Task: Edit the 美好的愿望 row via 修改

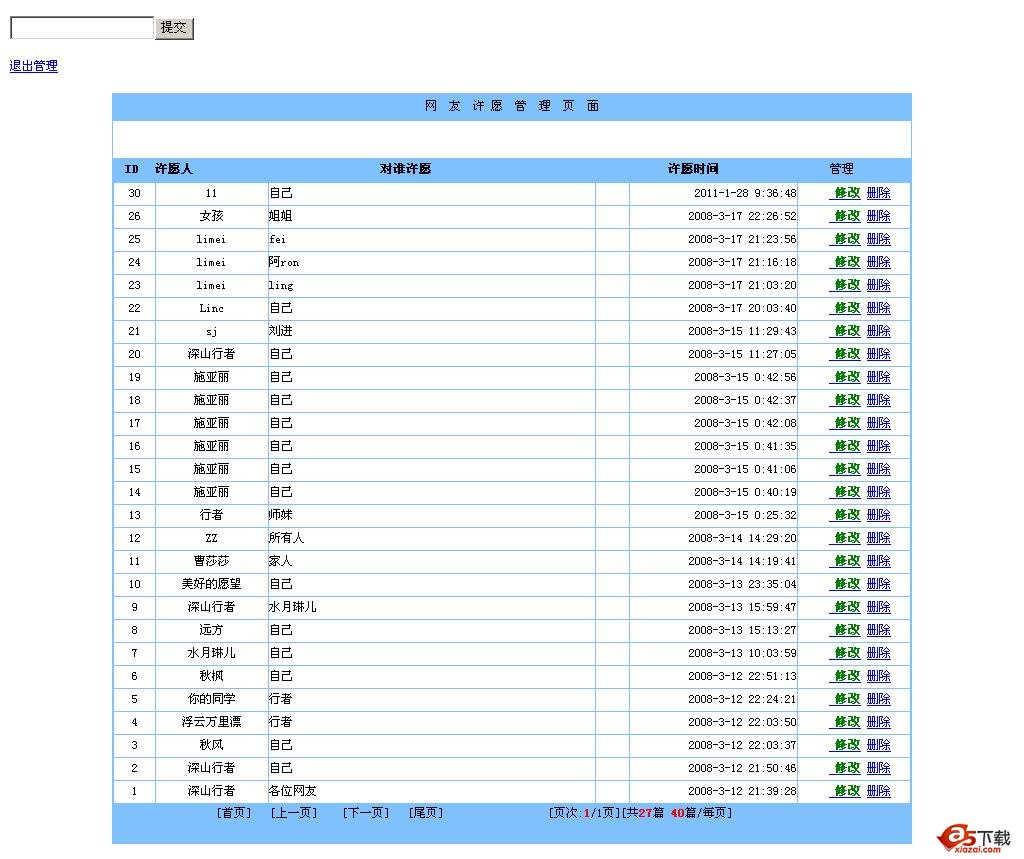Action: click(847, 583)
